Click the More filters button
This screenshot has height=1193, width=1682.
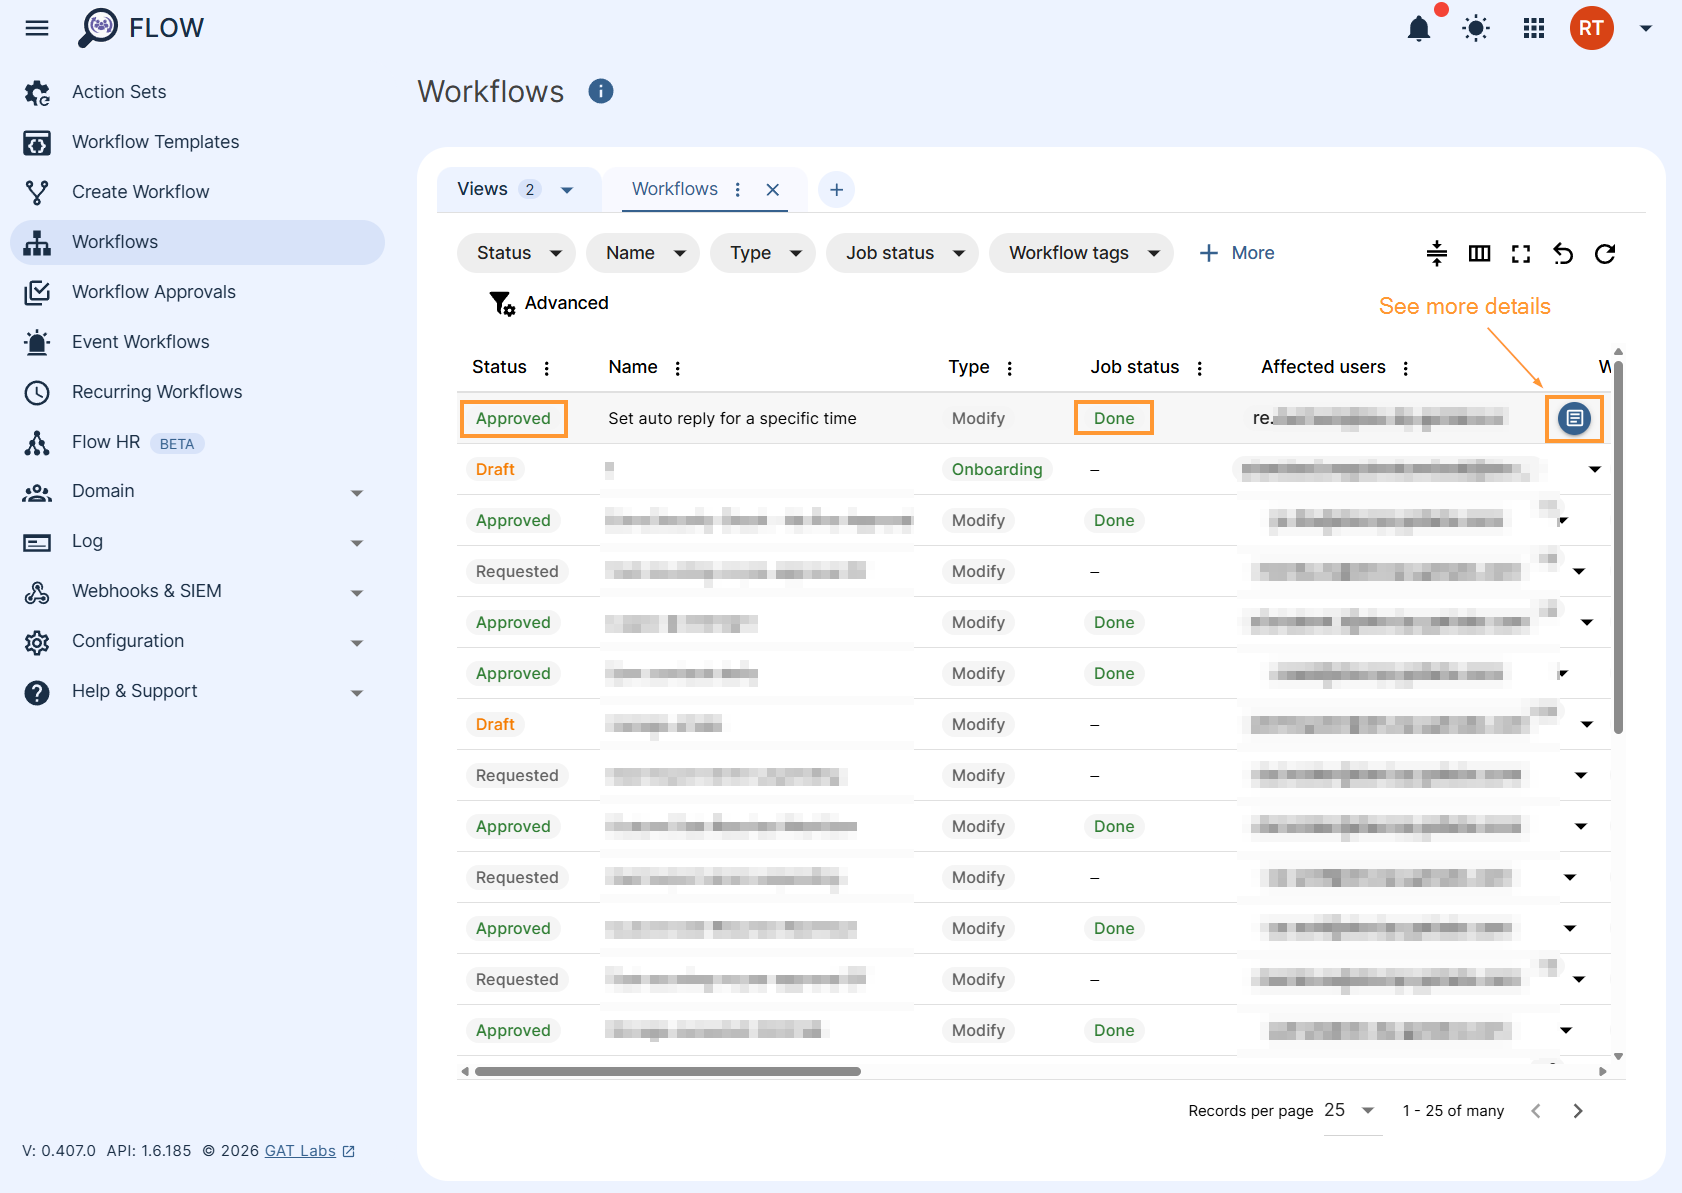click(x=1237, y=252)
